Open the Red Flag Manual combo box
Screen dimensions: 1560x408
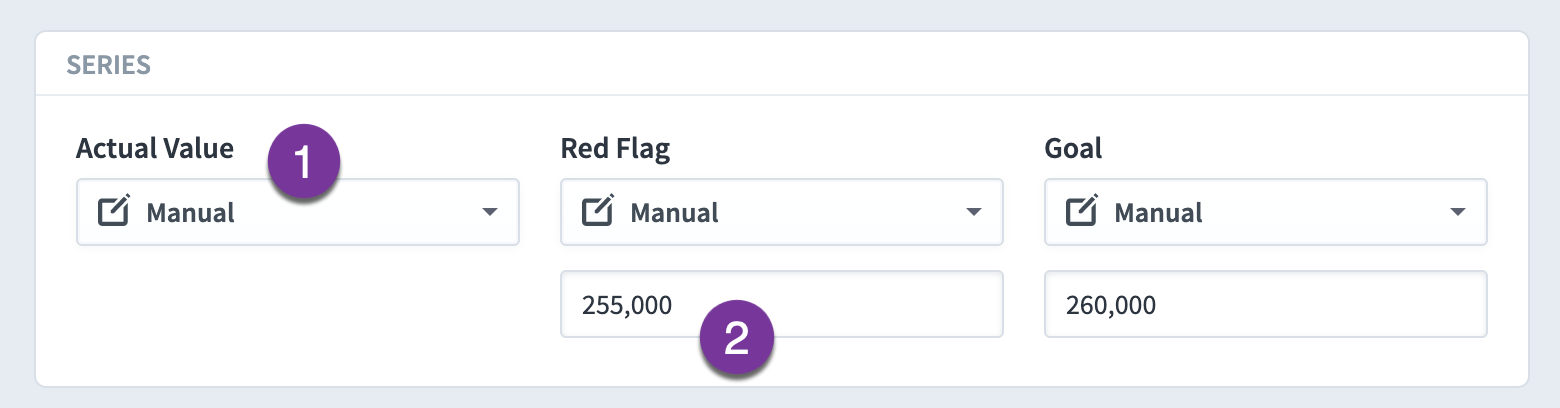[782, 212]
